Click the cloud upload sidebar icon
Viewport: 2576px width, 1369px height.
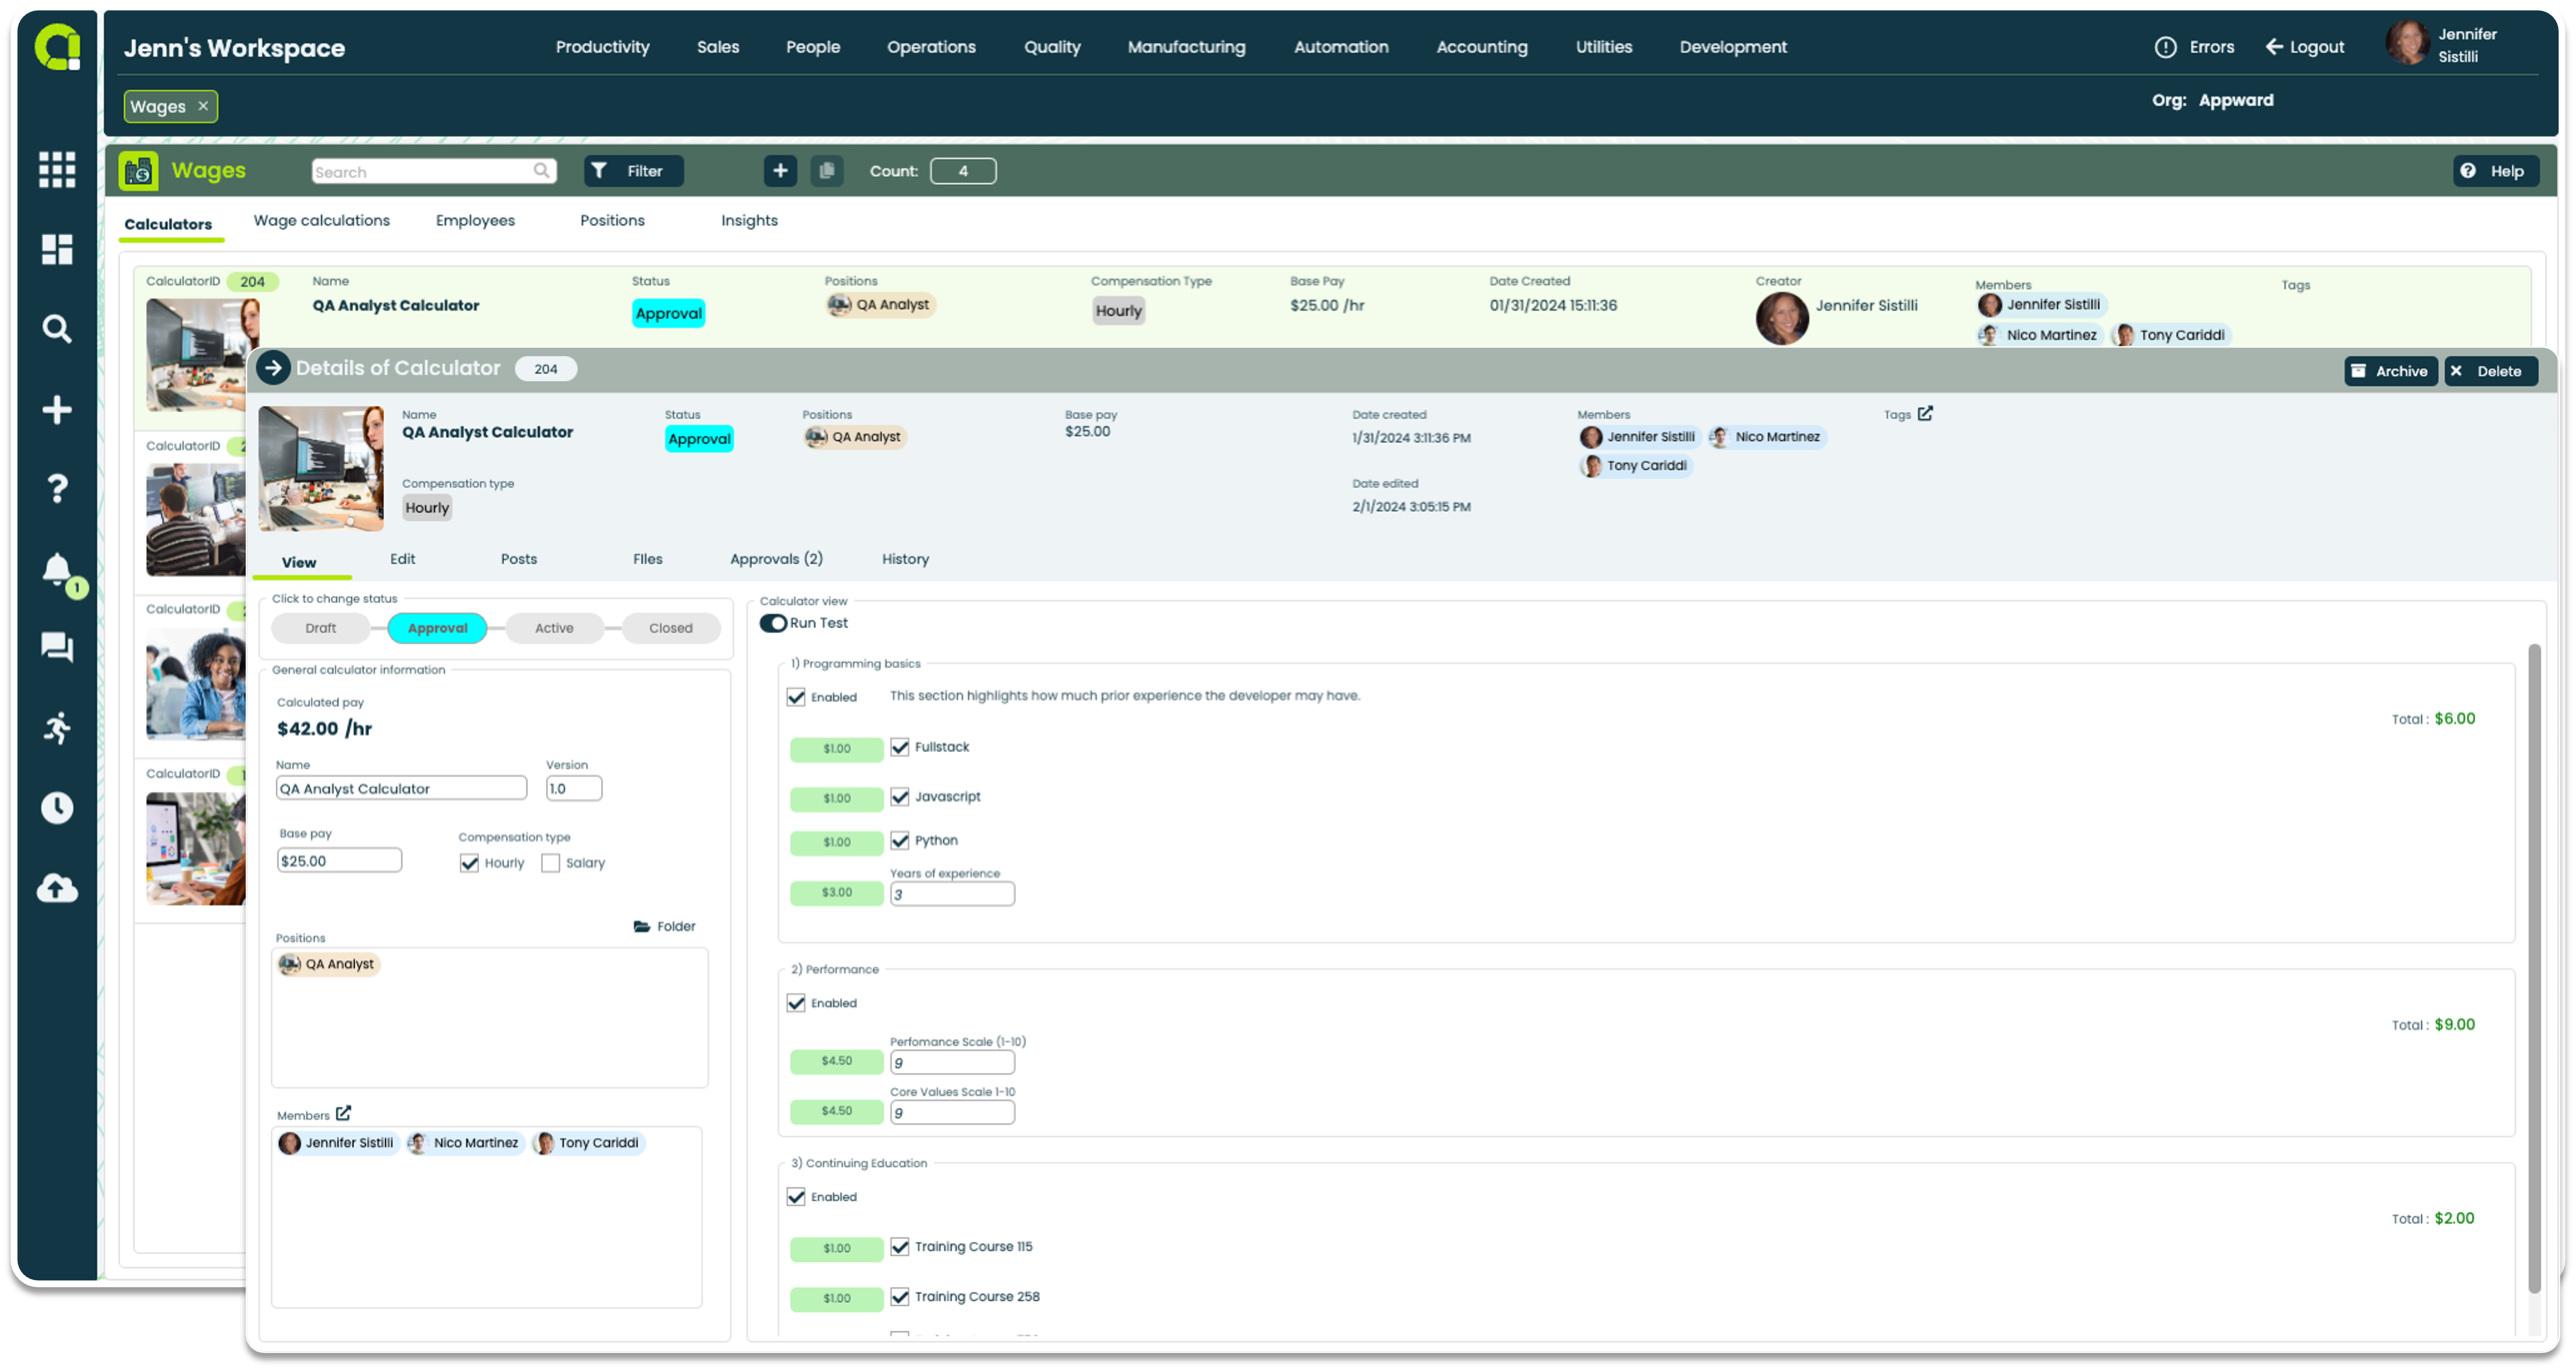[57, 888]
